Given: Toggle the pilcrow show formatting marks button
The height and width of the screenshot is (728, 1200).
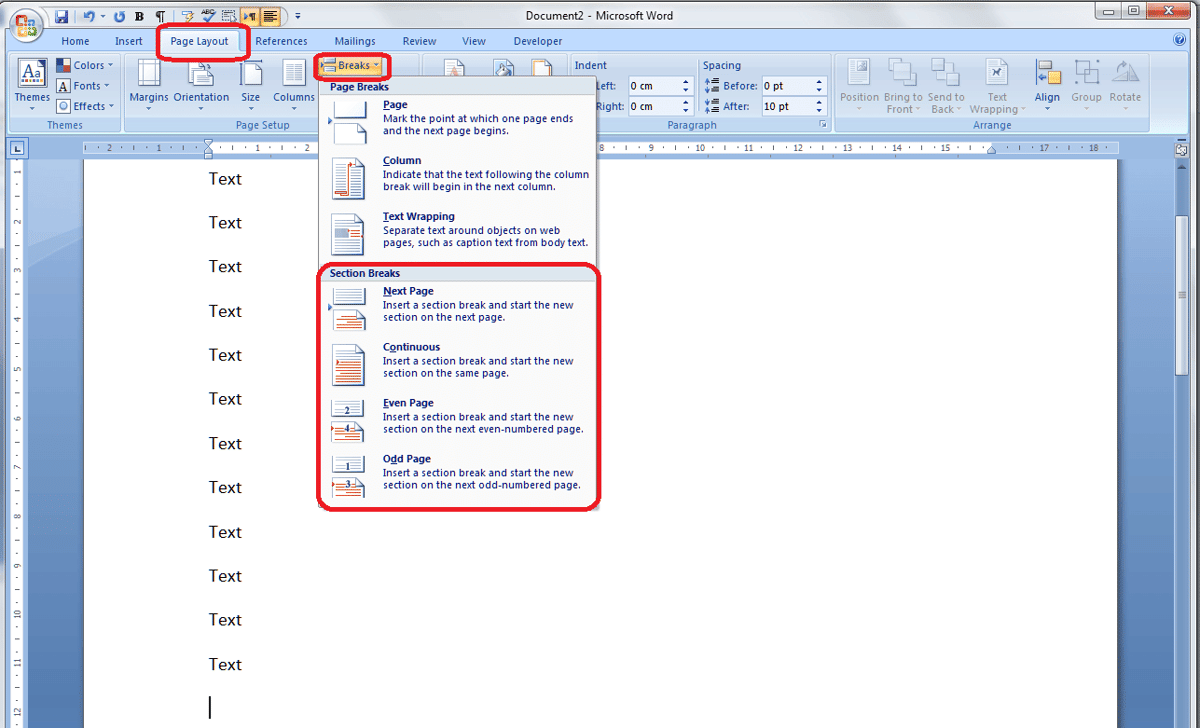Looking at the screenshot, I should (159, 17).
